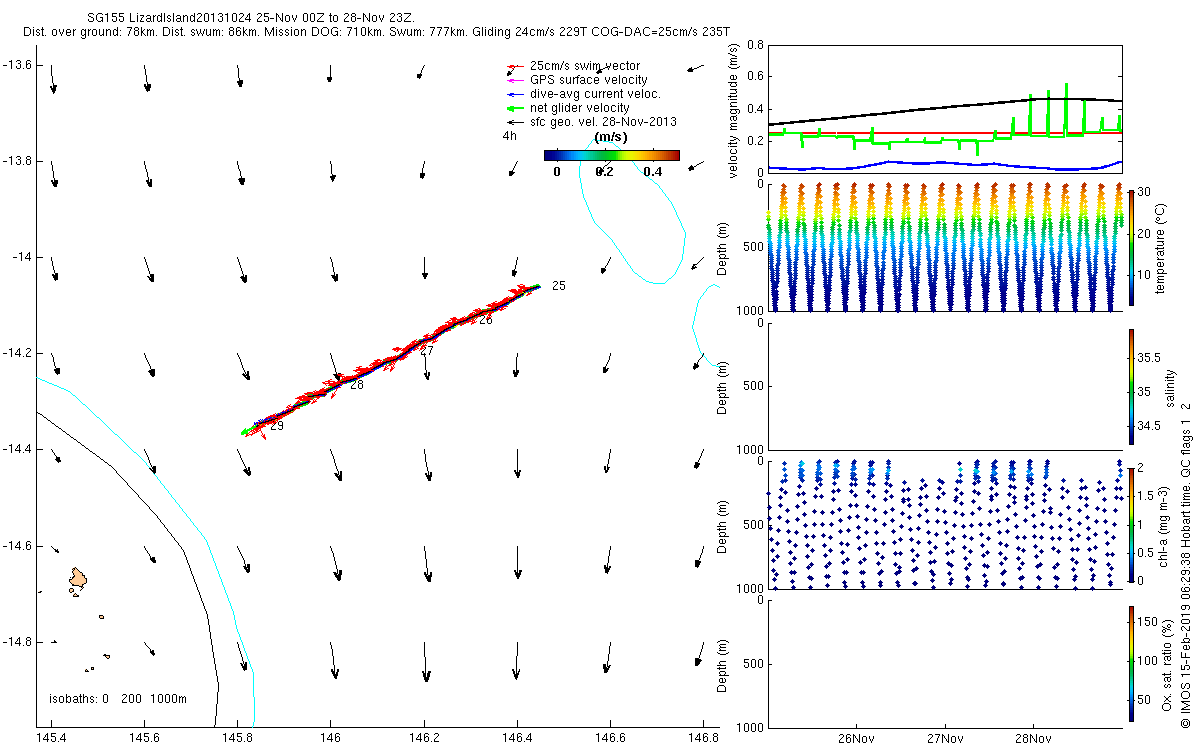Click '500' depth tick of salinity panel
This screenshot has width=1200, height=750.
[x=751, y=386]
